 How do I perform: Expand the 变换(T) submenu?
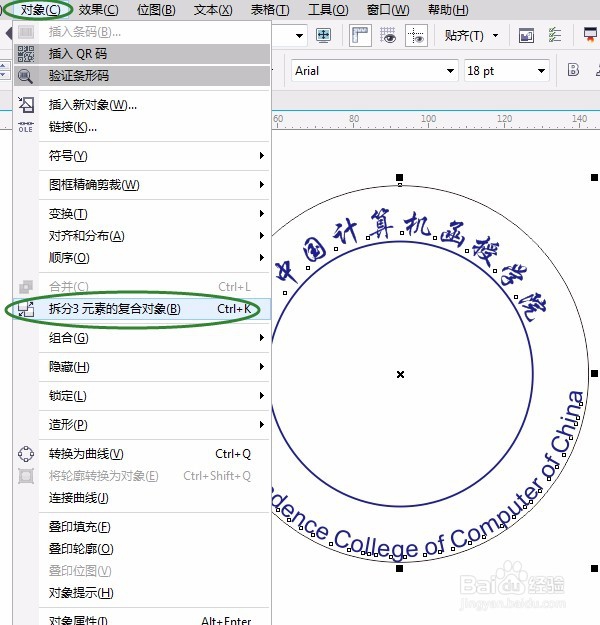142,214
